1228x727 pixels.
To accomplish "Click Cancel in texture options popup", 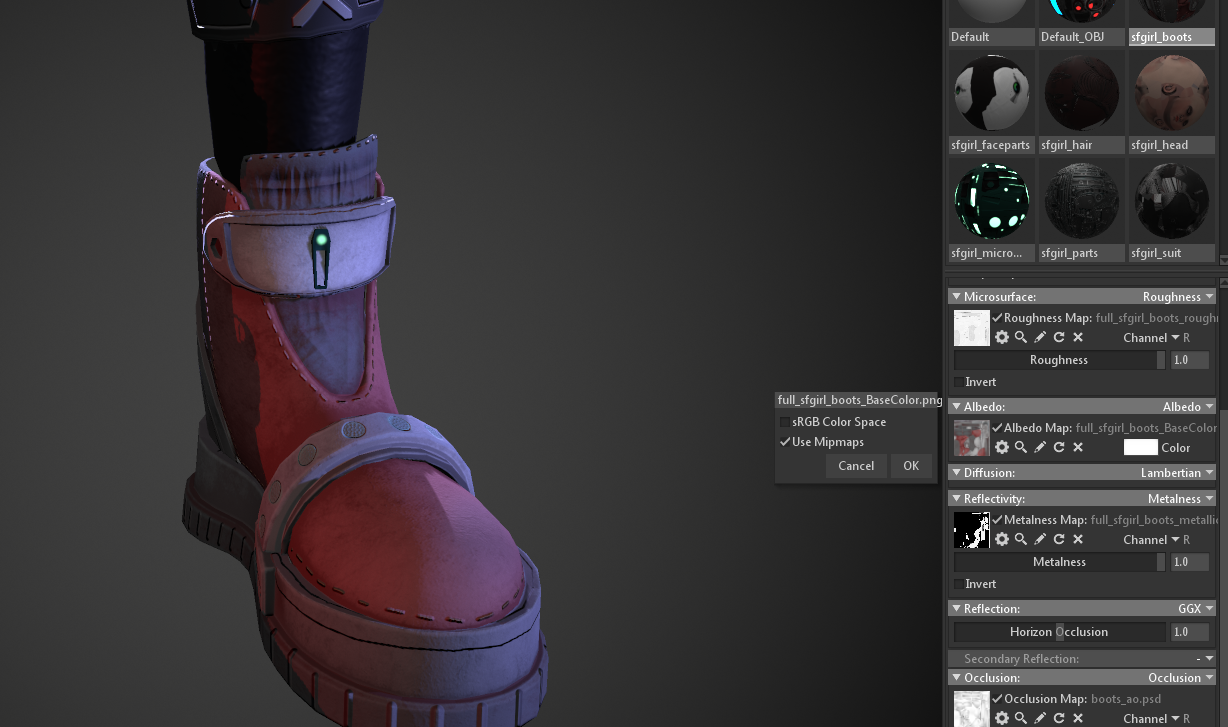I will tap(856, 466).
